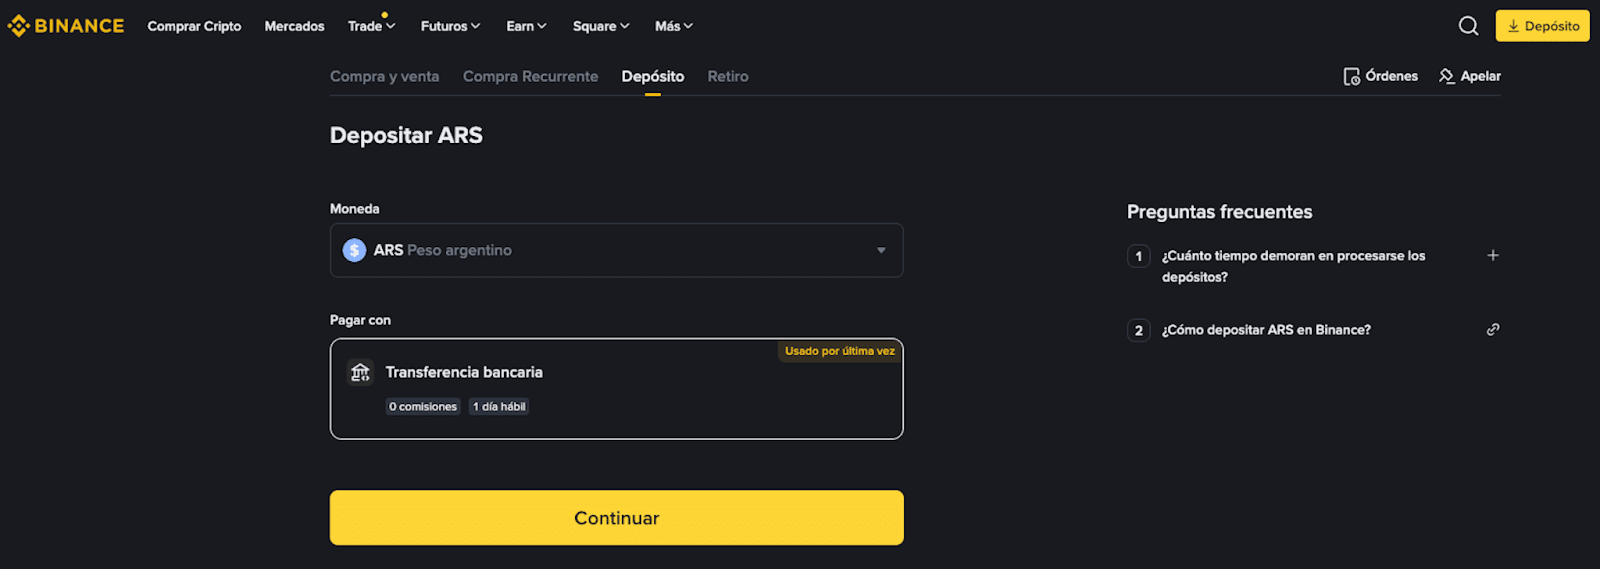Expand the Trade menu
This screenshot has height=569, width=1600.
[371, 27]
